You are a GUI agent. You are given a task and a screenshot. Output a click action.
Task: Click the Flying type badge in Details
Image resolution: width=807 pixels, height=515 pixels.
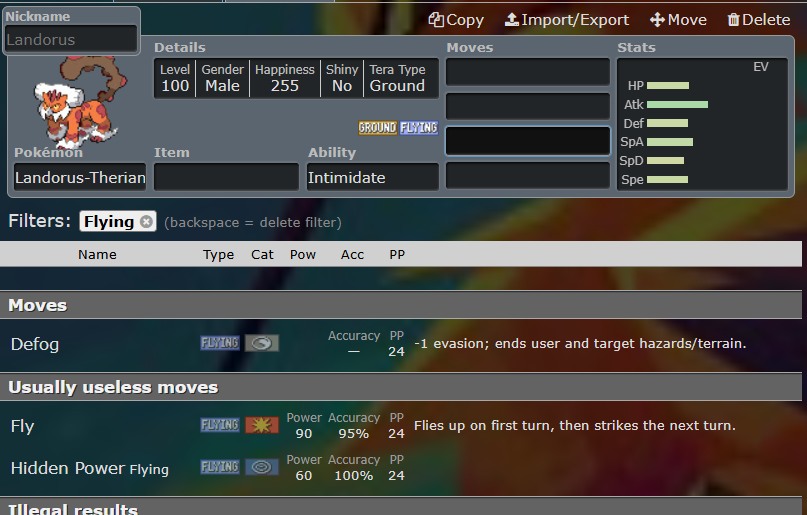click(x=418, y=128)
